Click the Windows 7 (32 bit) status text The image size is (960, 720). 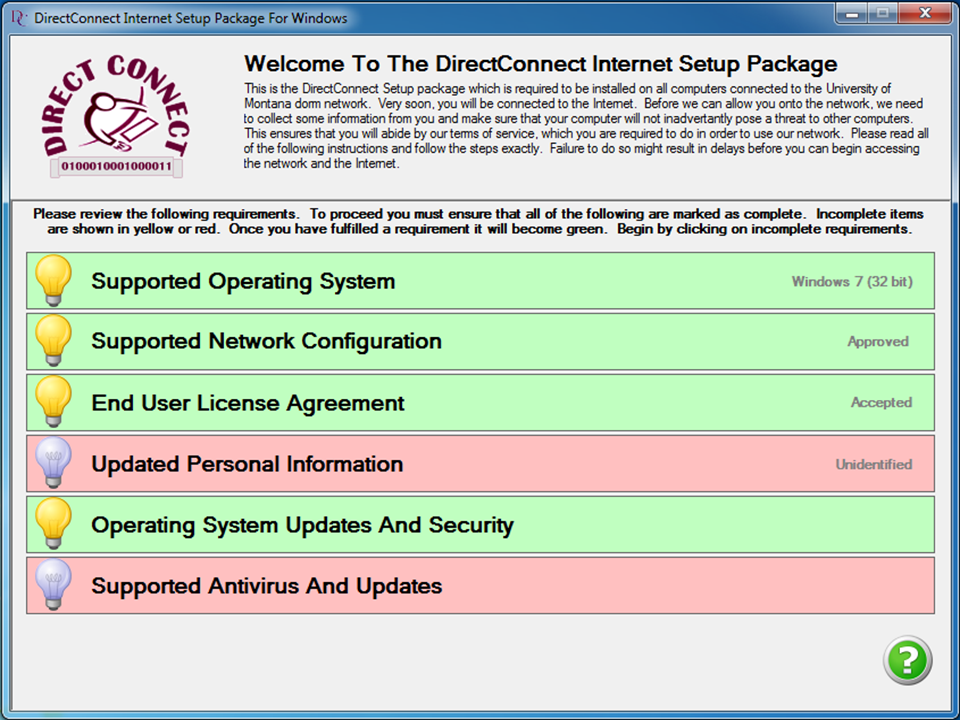coord(852,282)
